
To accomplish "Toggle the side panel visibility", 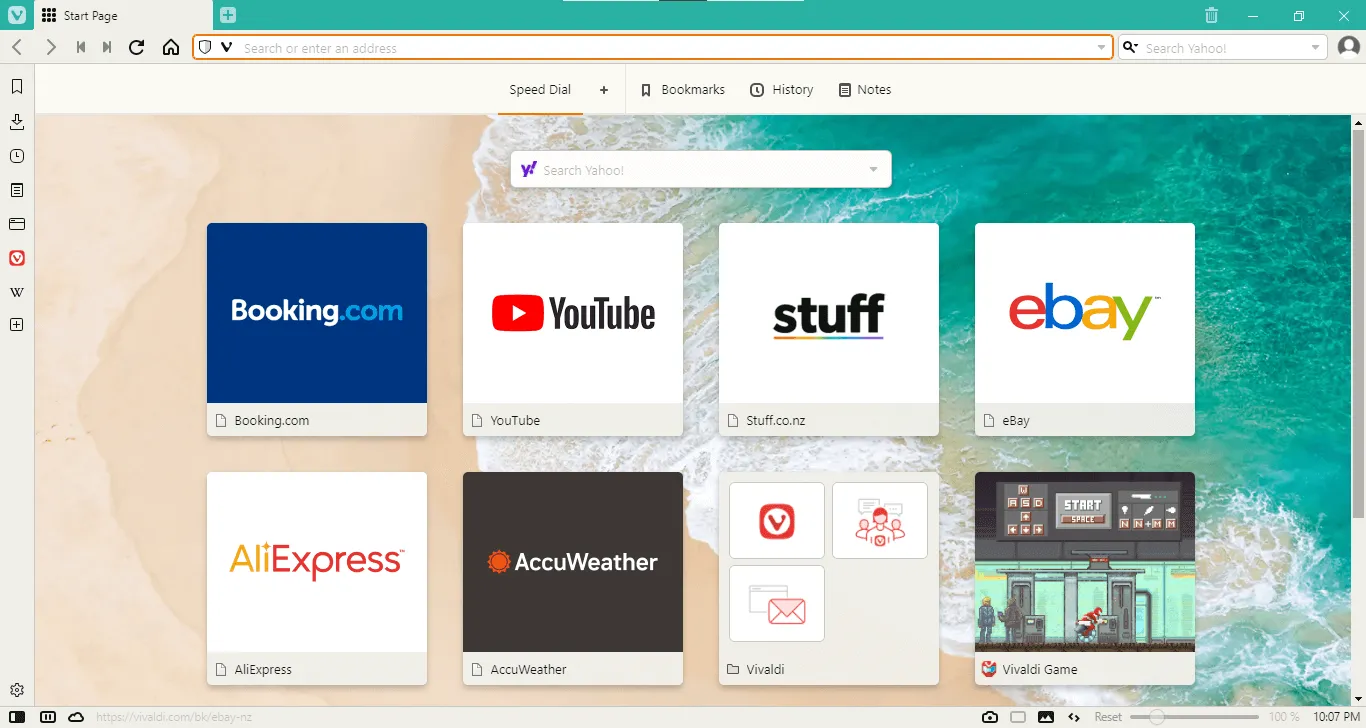I will 17,717.
